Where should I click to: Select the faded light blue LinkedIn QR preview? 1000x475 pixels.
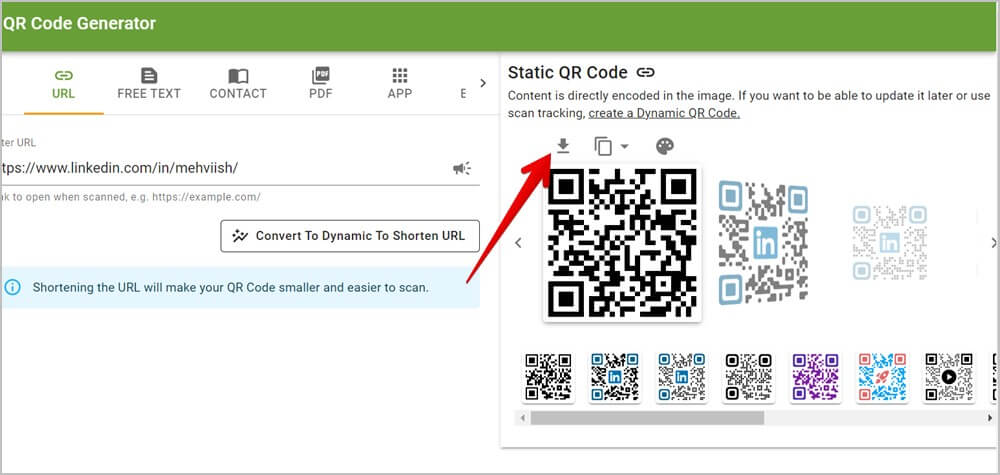click(890, 242)
